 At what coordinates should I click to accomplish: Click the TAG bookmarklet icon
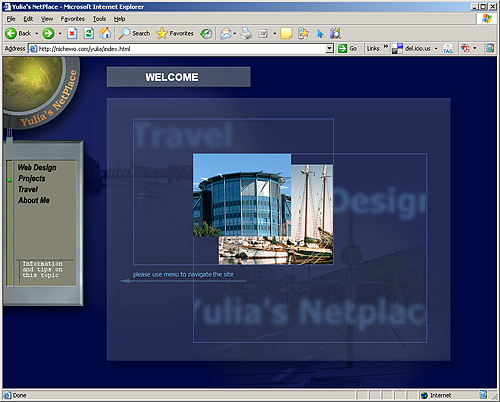tap(448, 49)
